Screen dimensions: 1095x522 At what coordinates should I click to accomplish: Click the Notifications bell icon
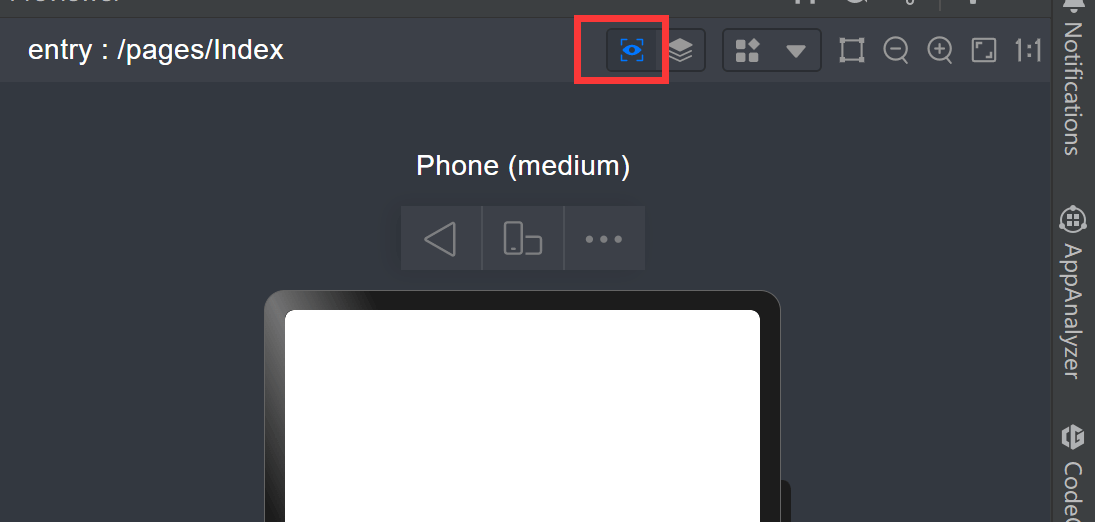[1073, 4]
